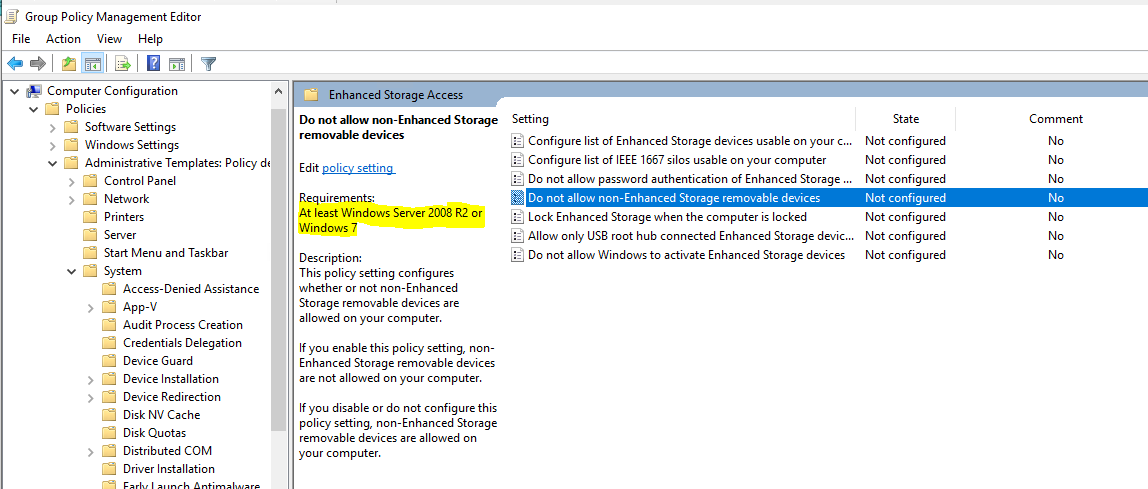Image resolution: width=1148 pixels, height=489 pixels.
Task: Click the policy icon beside 'Configure list of IEEE 1667 silos'
Action: click(518, 160)
